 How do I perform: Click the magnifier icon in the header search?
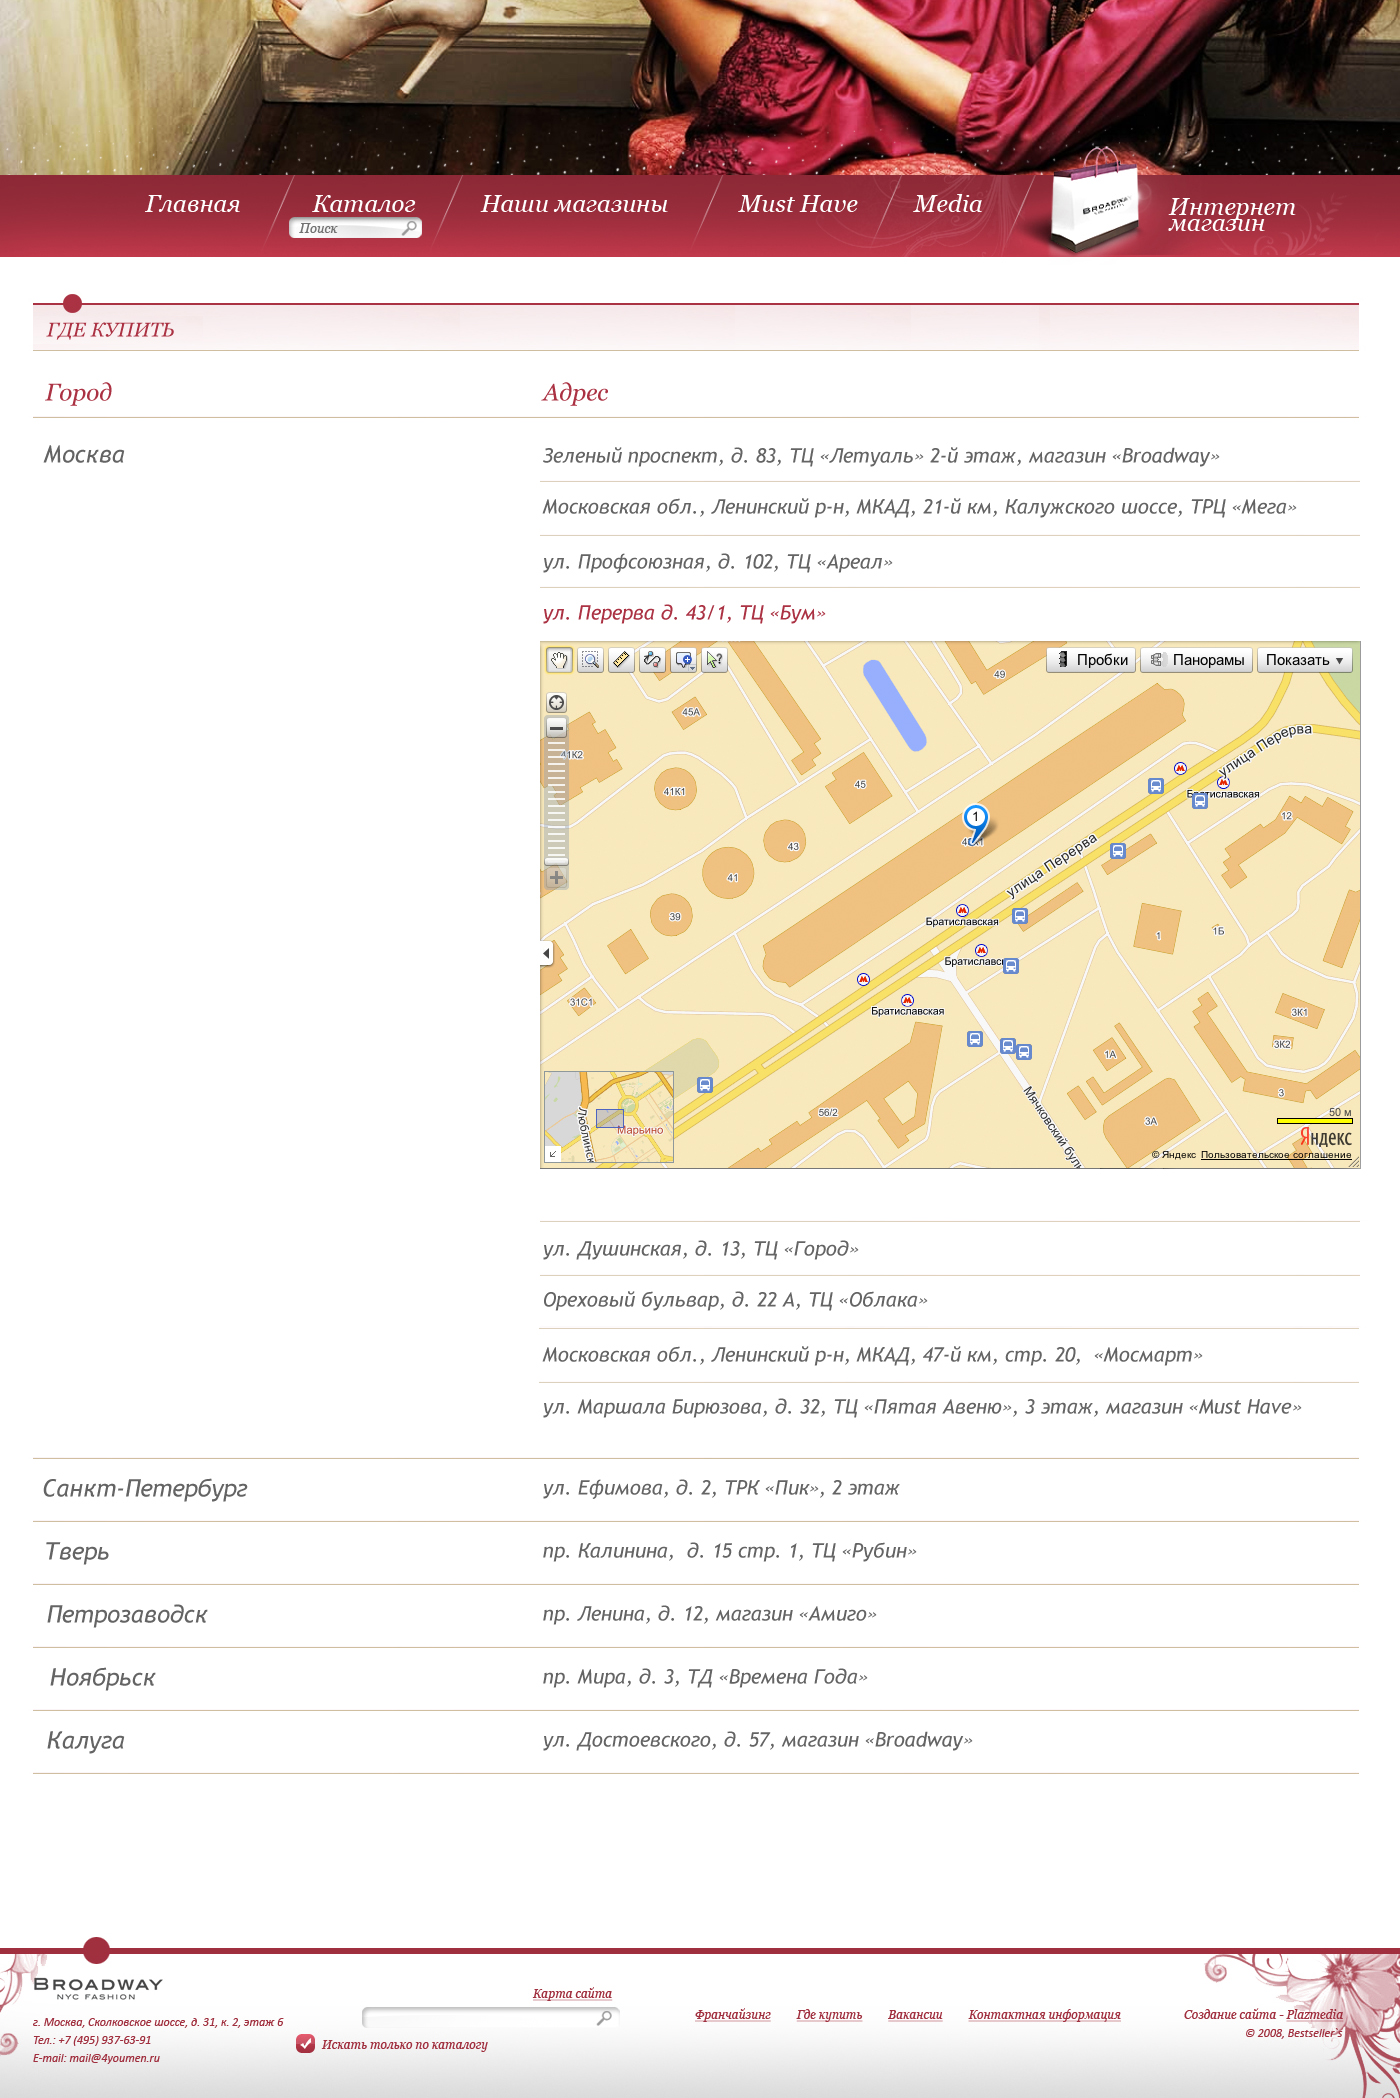pyautogui.click(x=409, y=228)
